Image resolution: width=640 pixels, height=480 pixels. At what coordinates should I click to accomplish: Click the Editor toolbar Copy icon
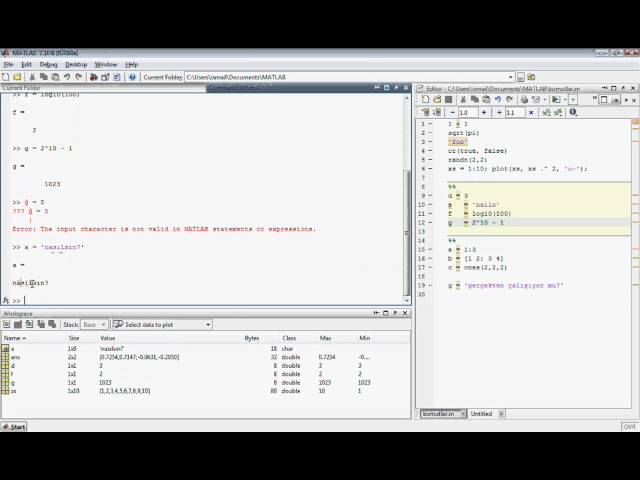[x=474, y=99]
